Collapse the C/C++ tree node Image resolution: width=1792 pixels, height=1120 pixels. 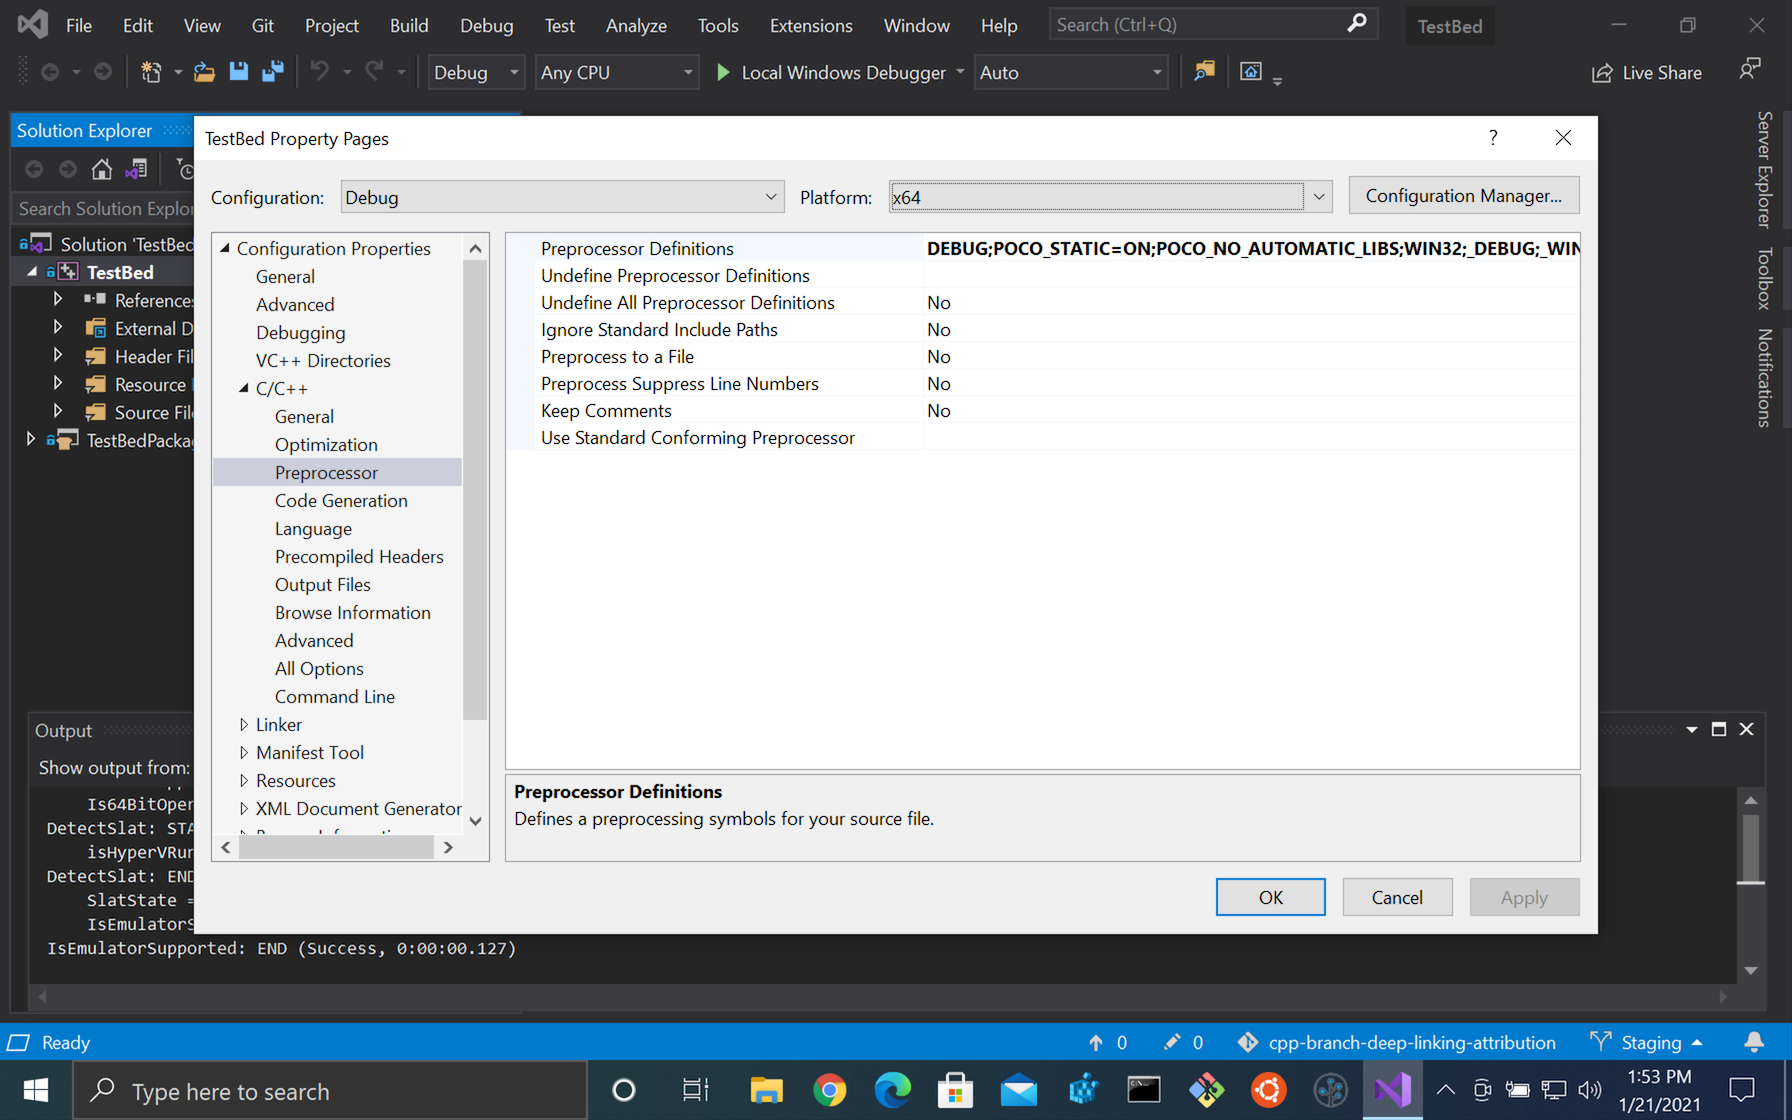click(244, 388)
